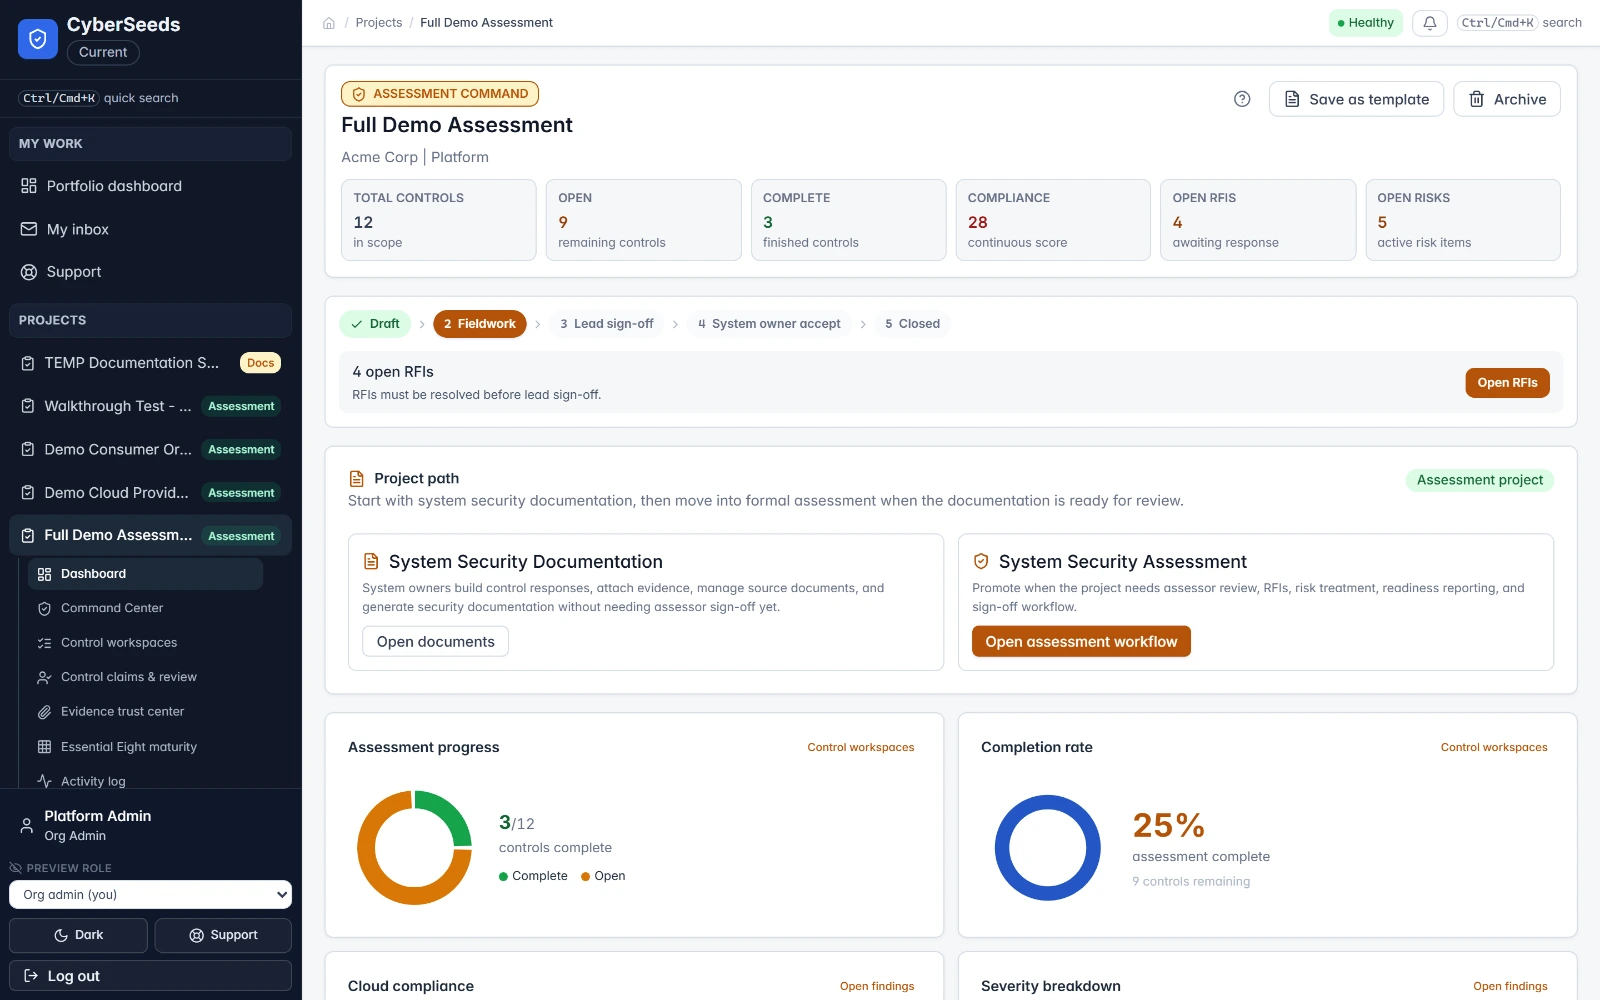This screenshot has height=1000, width=1600.
Task: Open the Preview Role dropdown
Action: tap(150, 895)
